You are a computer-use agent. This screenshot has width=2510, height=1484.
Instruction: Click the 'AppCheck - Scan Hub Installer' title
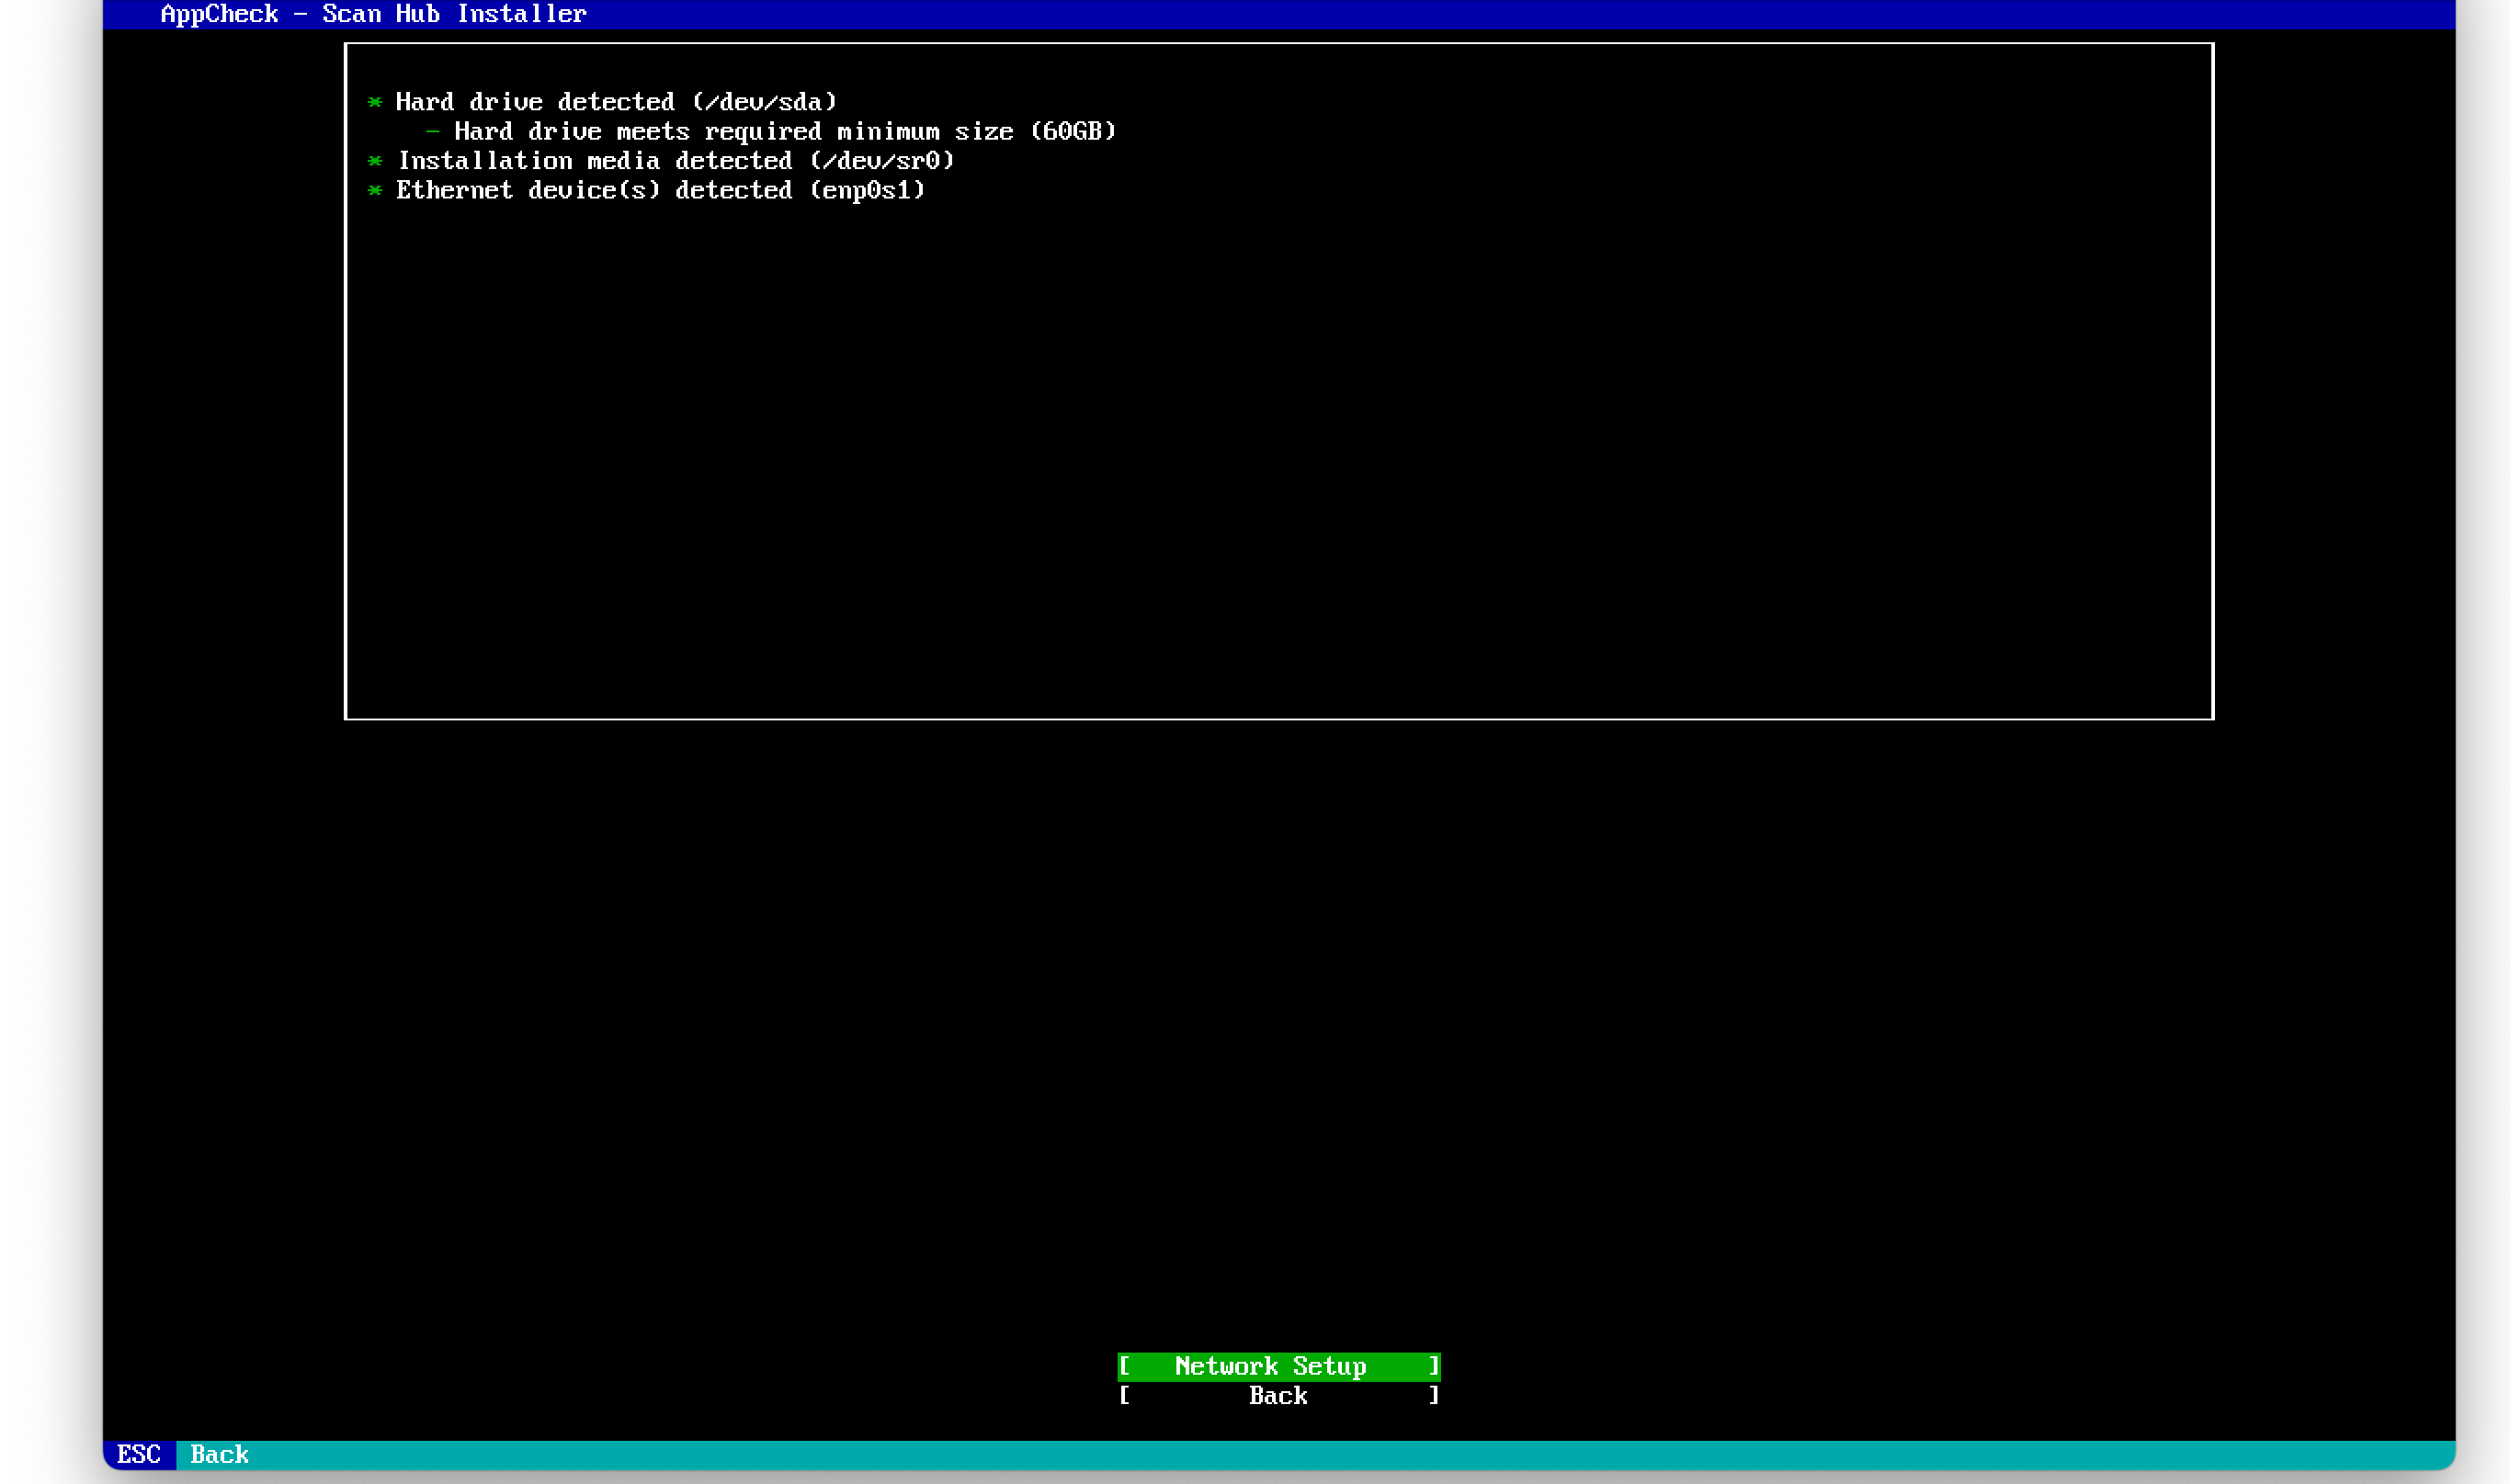[373, 14]
